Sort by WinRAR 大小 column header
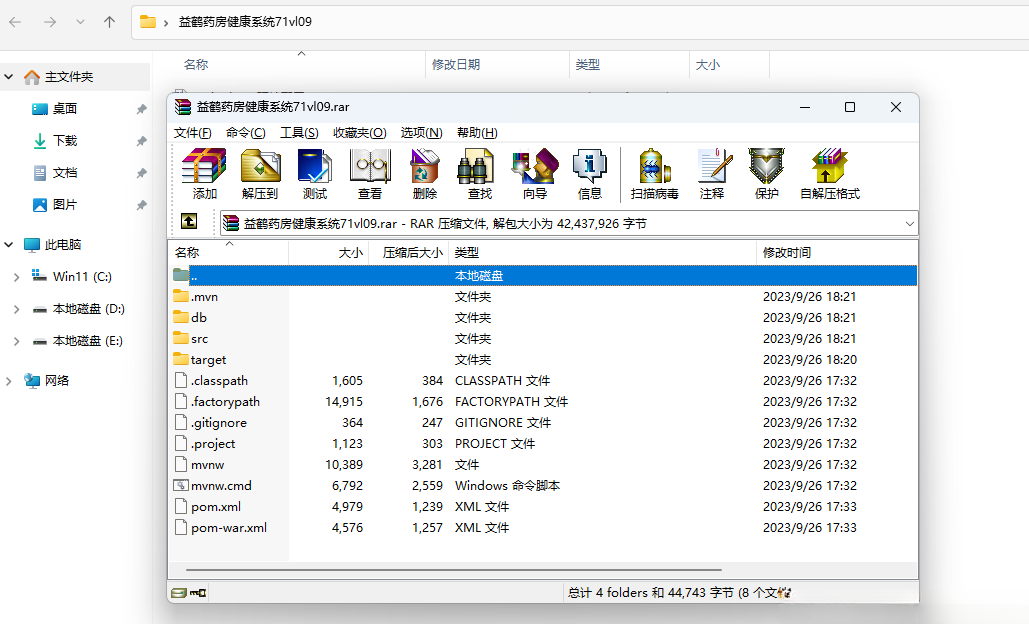The width and height of the screenshot is (1029, 624). point(329,253)
